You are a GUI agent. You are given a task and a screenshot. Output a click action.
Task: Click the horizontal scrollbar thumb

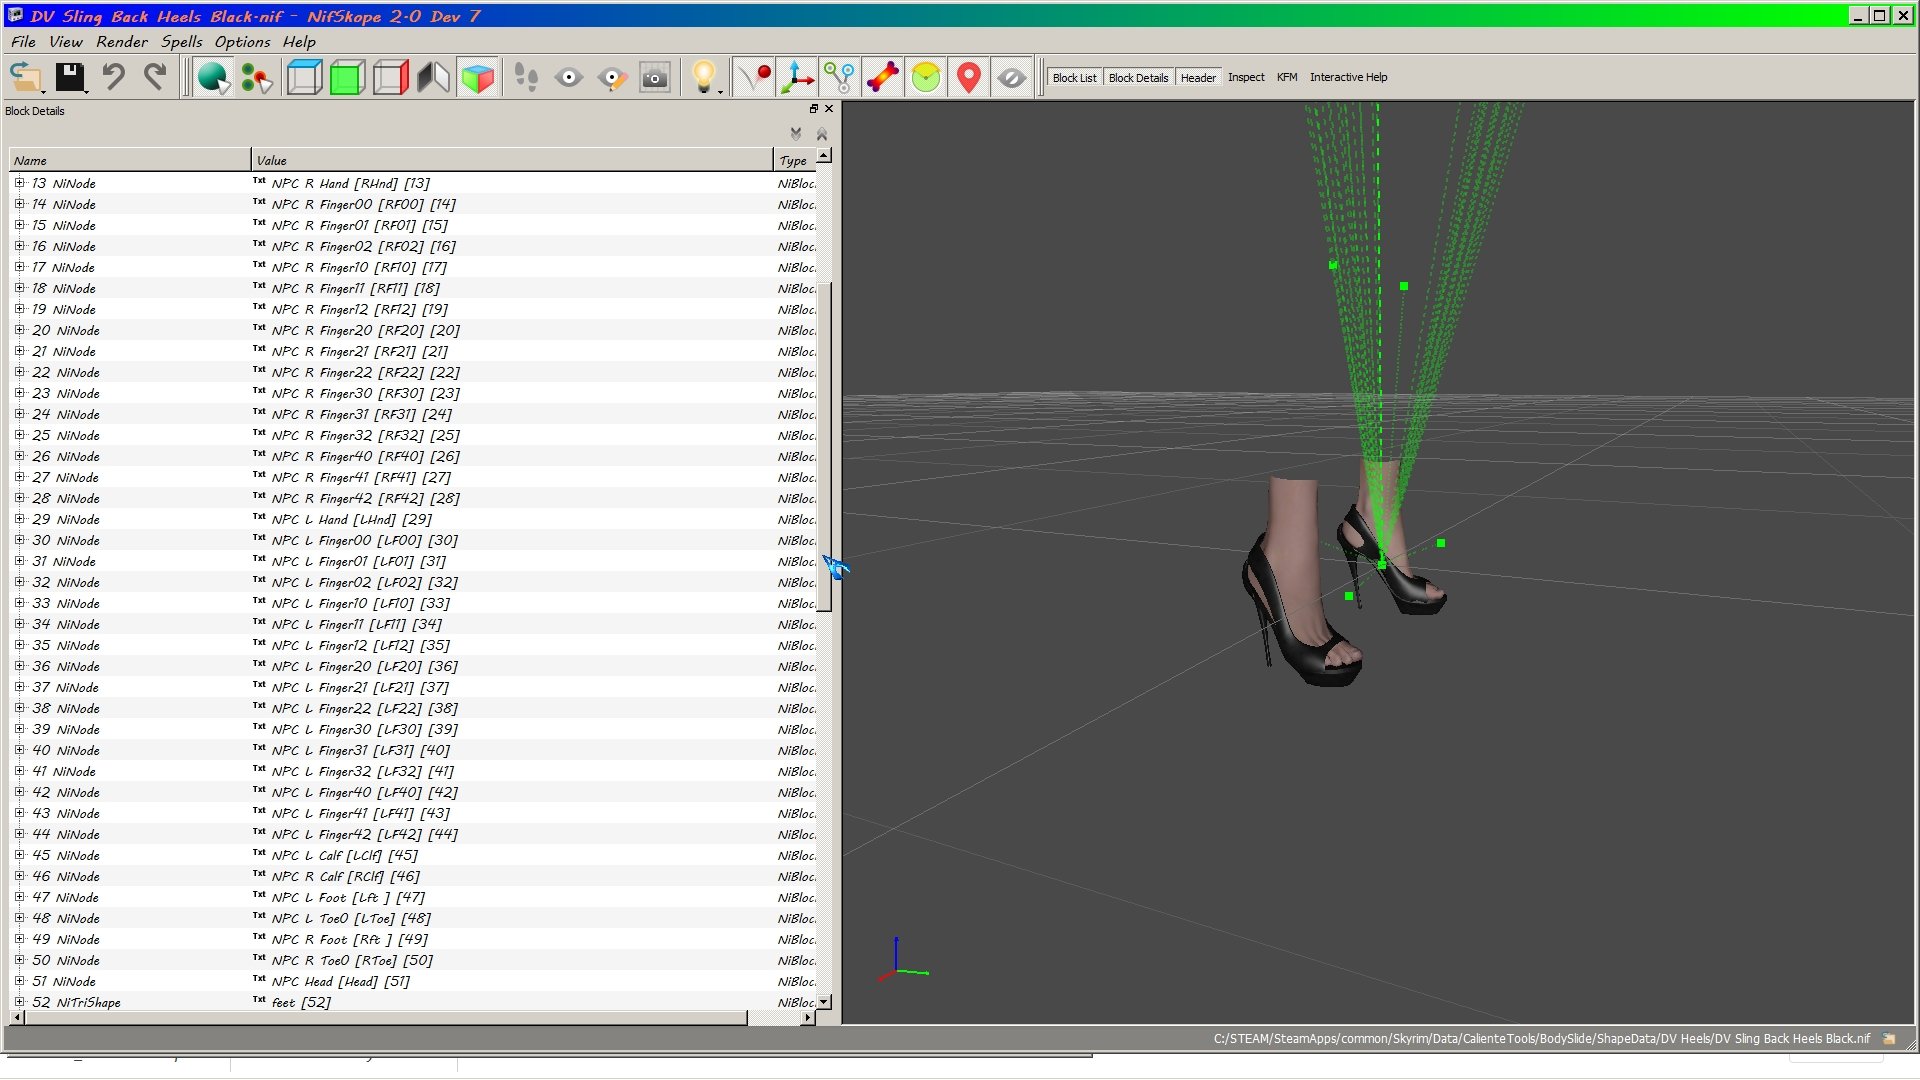click(x=386, y=1017)
